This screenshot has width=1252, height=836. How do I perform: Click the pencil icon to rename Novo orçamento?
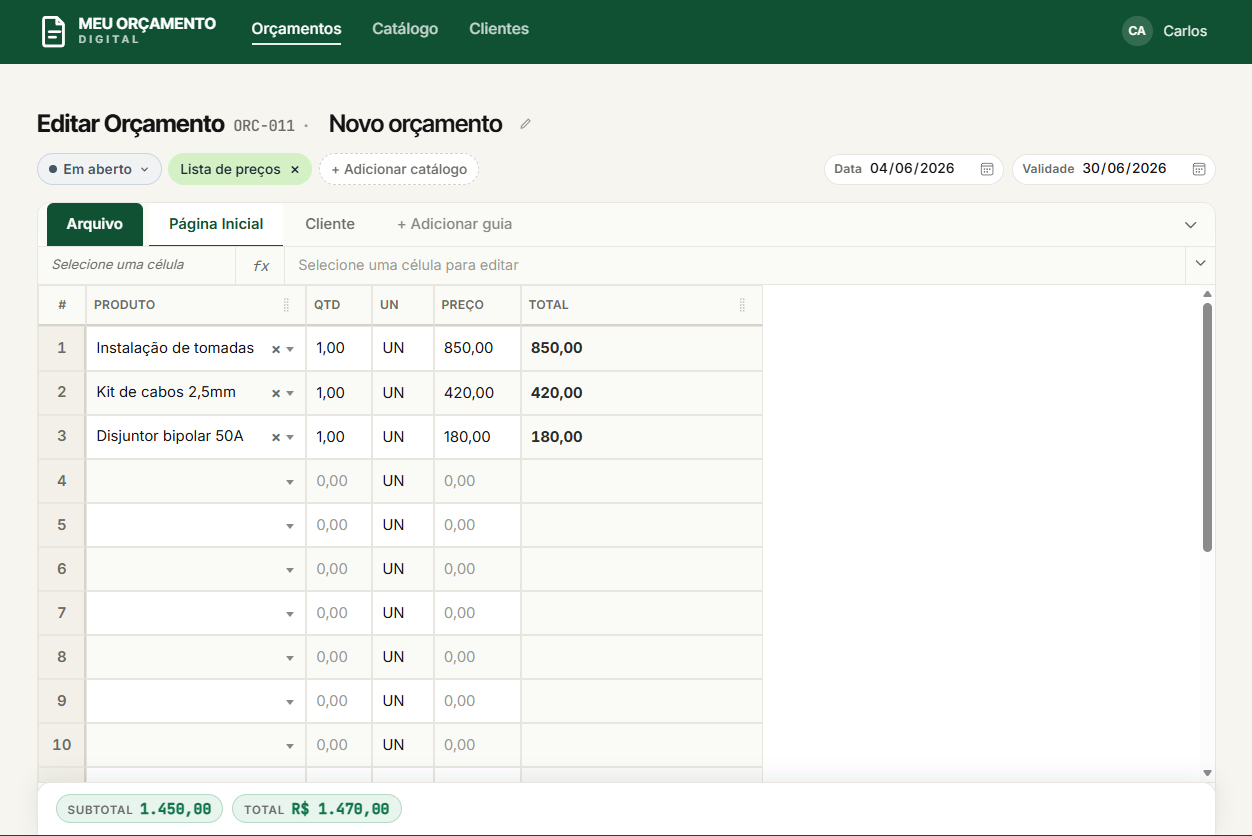pos(526,124)
